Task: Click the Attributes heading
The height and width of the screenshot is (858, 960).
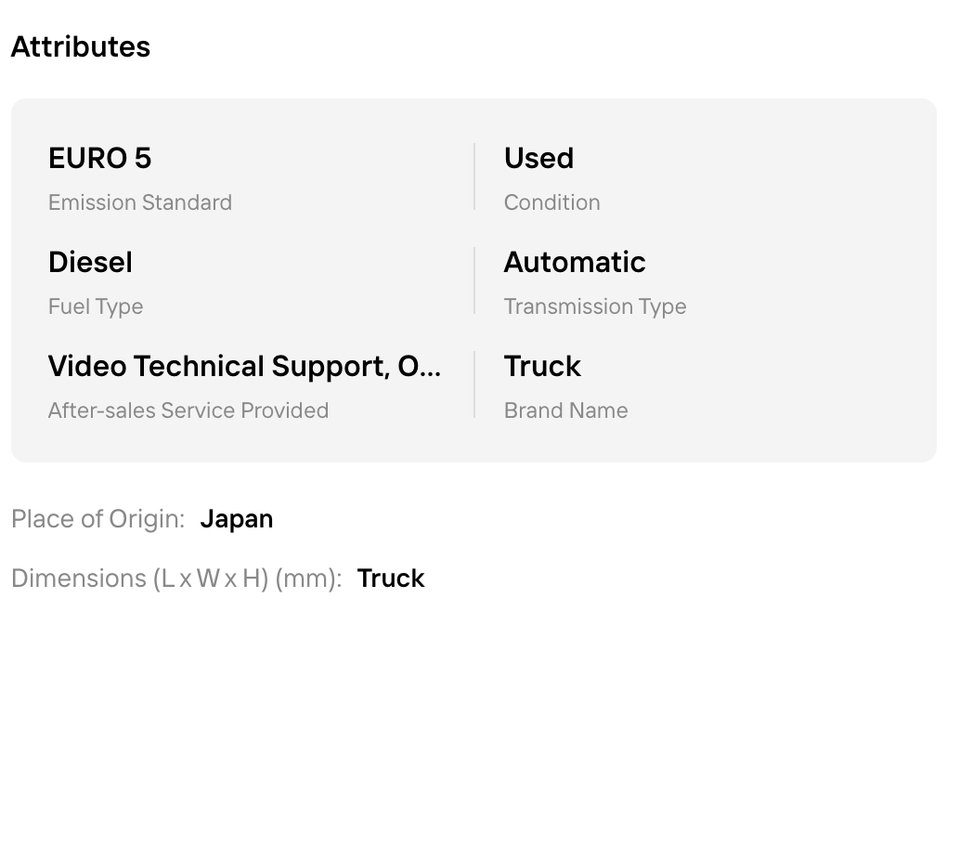Action: click(x=80, y=47)
